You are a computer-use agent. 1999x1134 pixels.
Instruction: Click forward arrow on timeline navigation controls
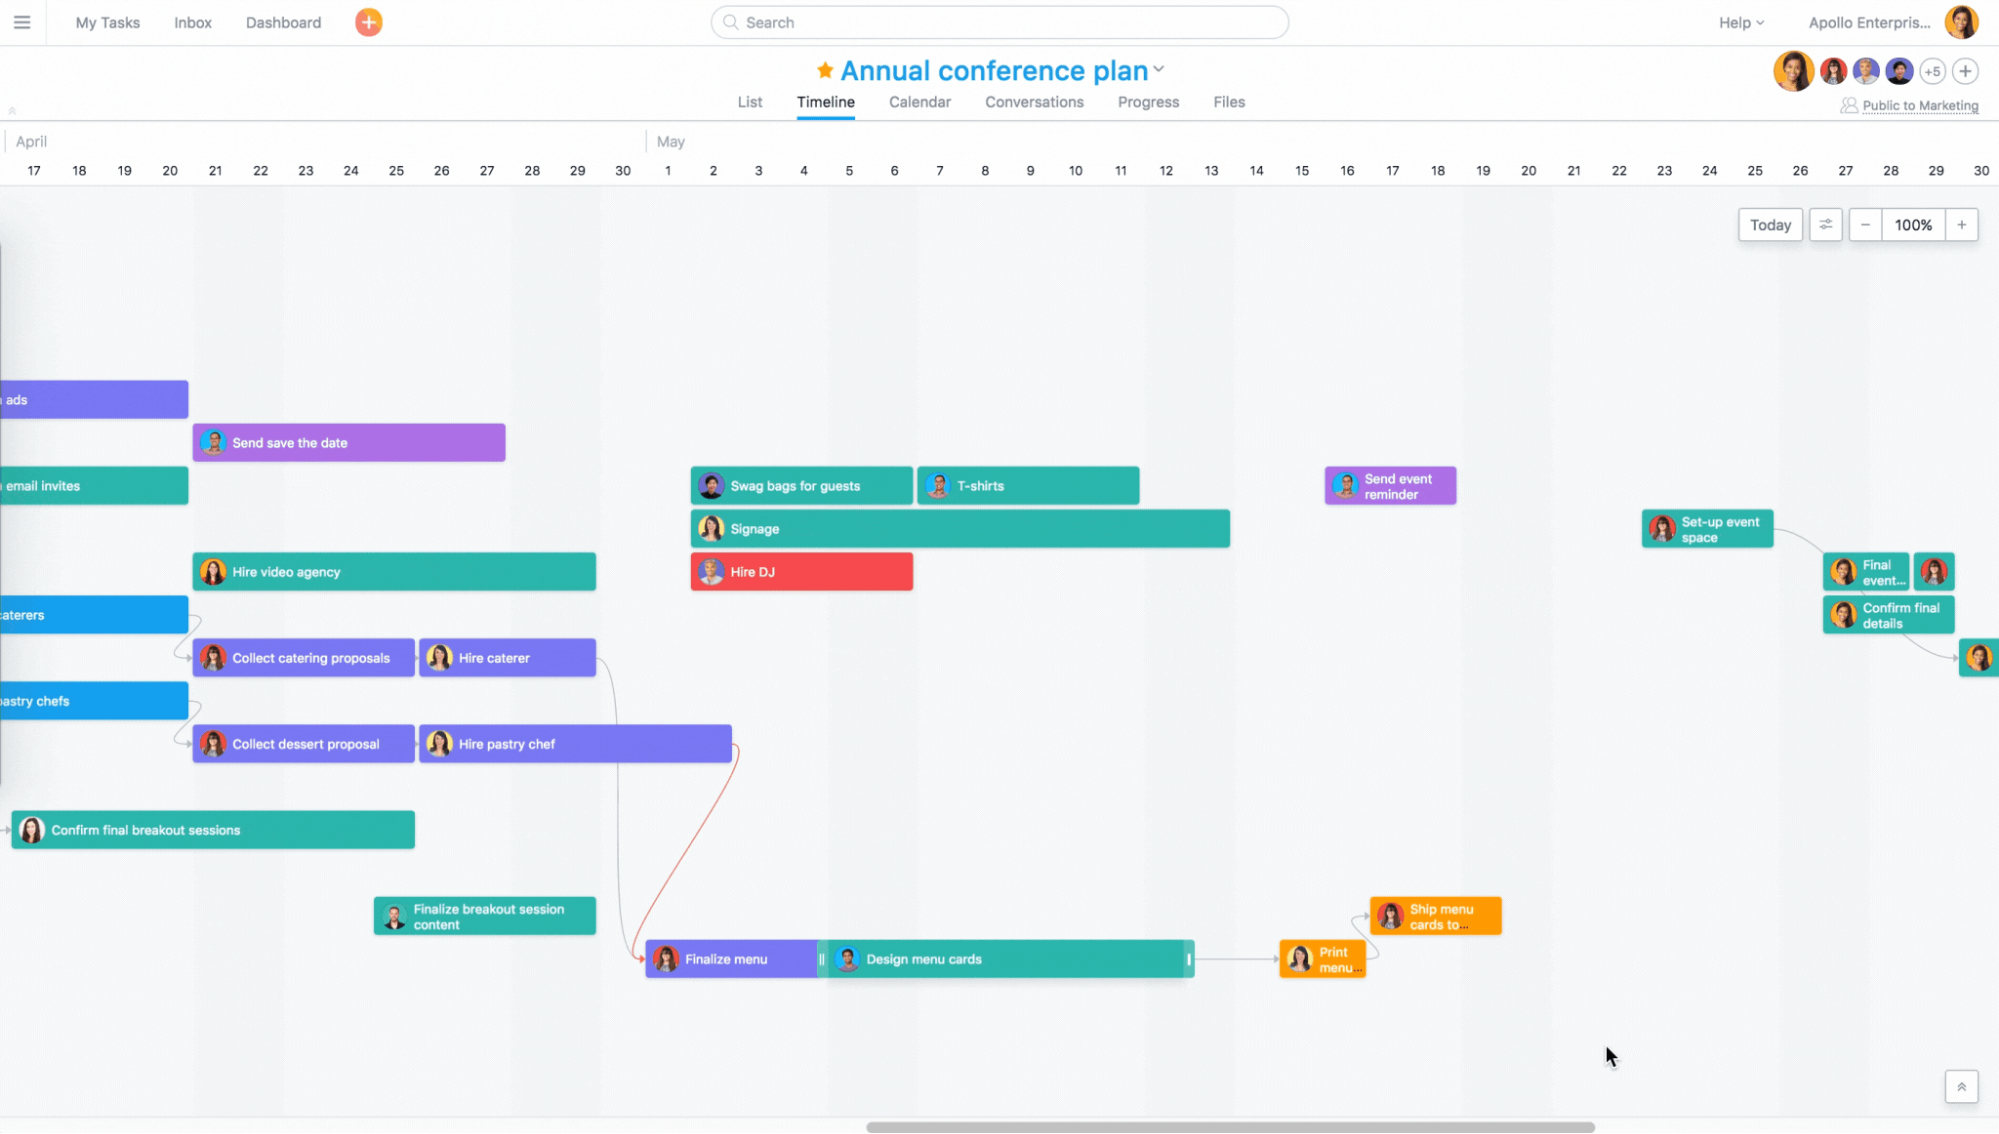[1962, 224]
